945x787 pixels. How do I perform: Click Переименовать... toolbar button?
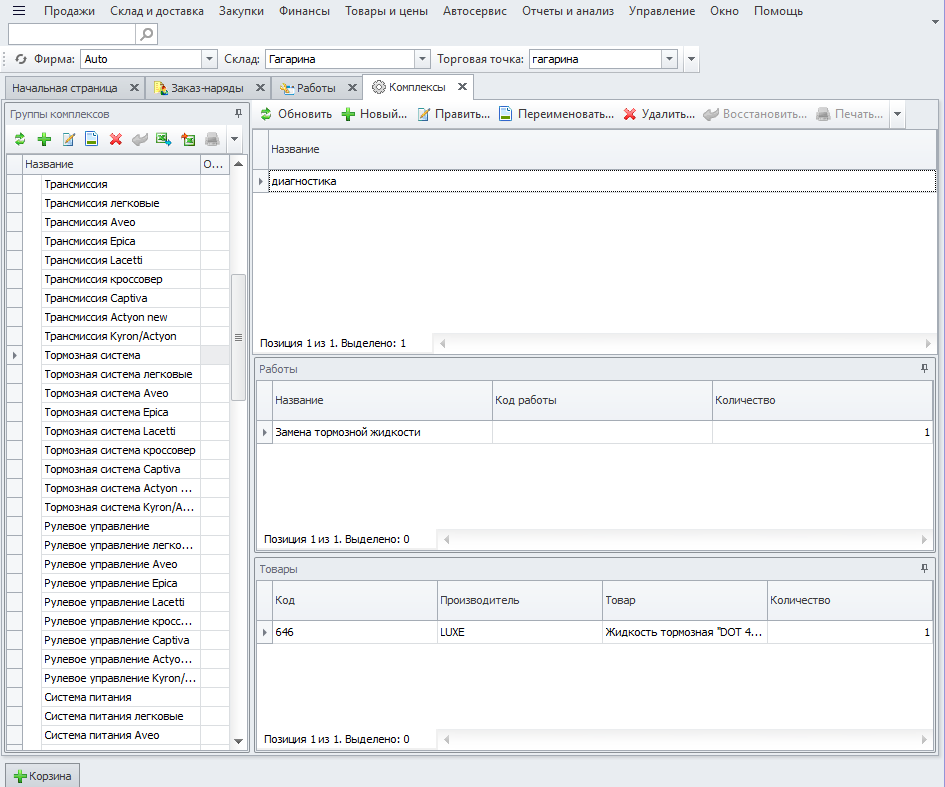click(x=557, y=114)
